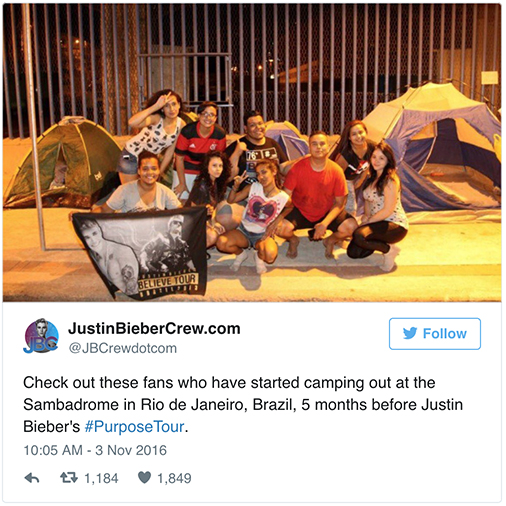Follow the JustinBieberCrew.com account
506x506 pixels.
435,334
